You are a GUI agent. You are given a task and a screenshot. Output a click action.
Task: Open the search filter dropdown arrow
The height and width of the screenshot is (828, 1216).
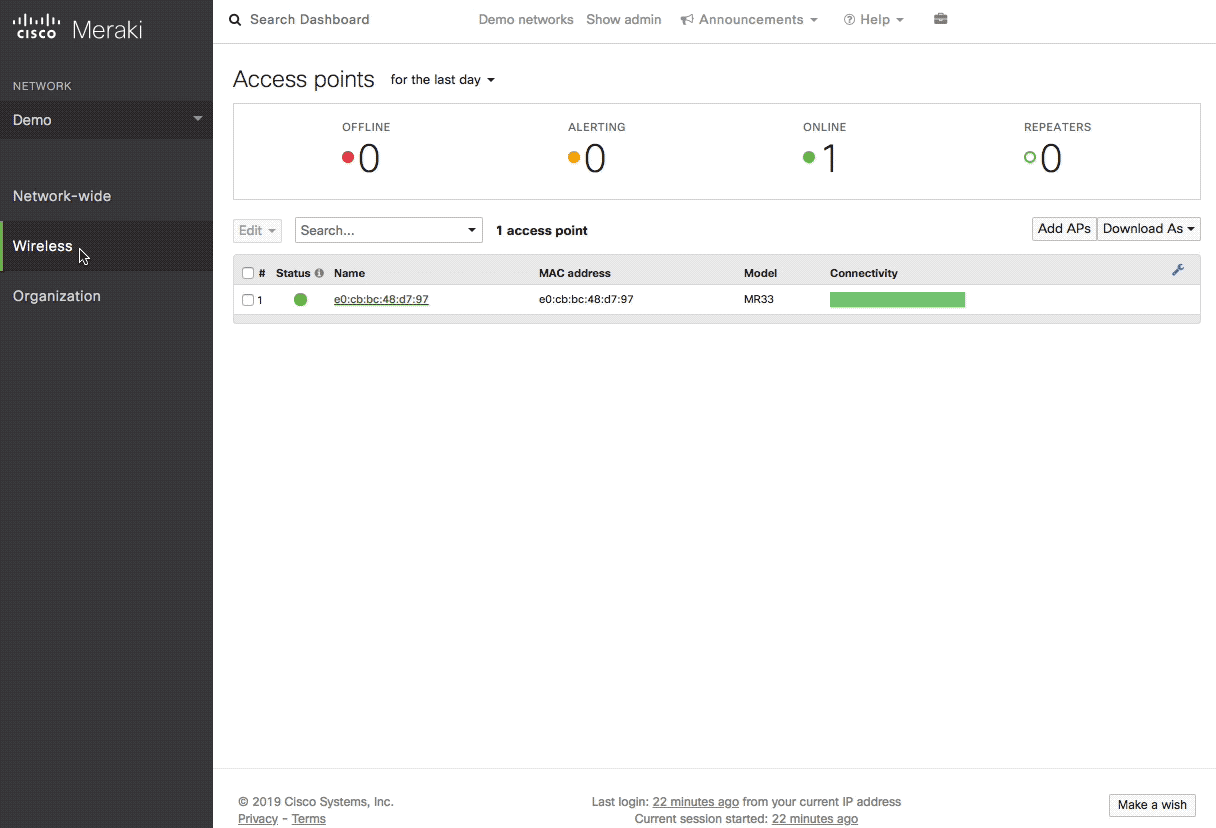(473, 230)
